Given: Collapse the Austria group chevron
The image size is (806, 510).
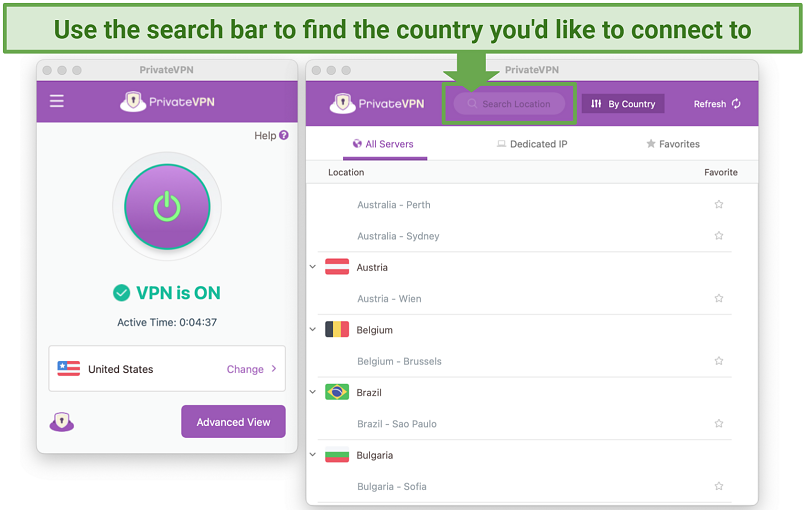Looking at the screenshot, I should 313,267.
